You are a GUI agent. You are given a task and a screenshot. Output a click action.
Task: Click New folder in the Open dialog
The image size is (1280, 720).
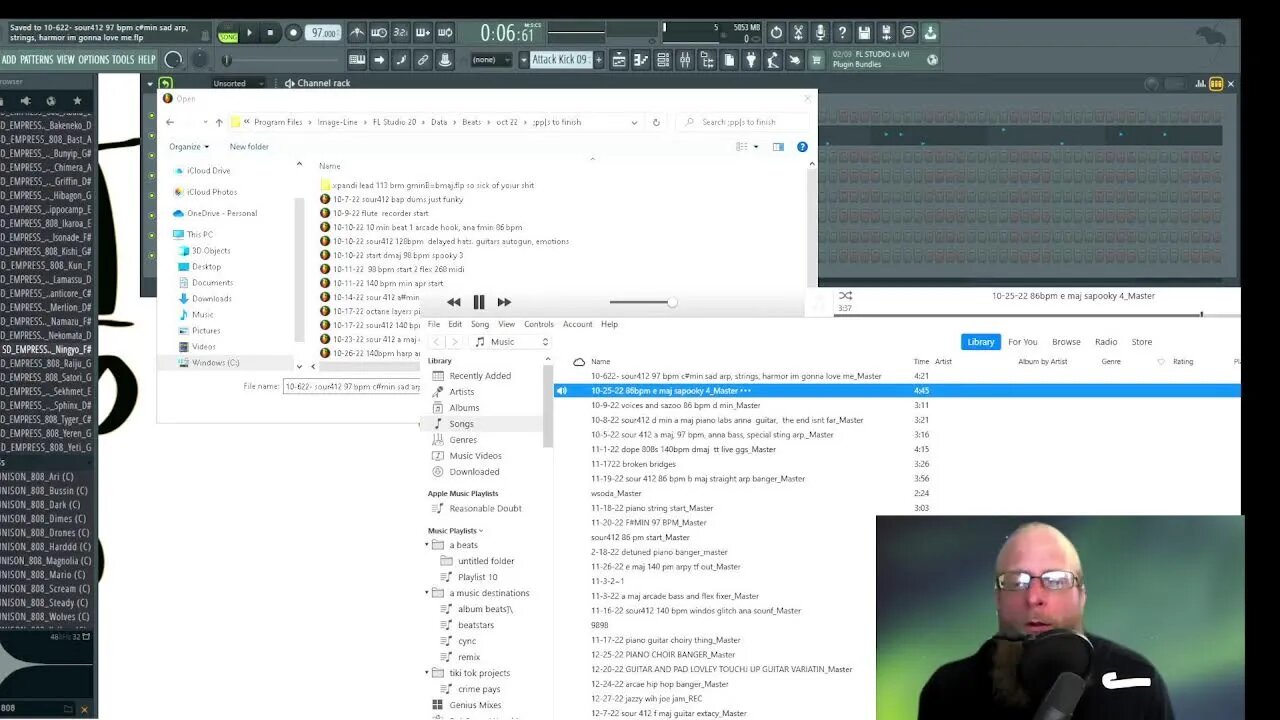249,147
